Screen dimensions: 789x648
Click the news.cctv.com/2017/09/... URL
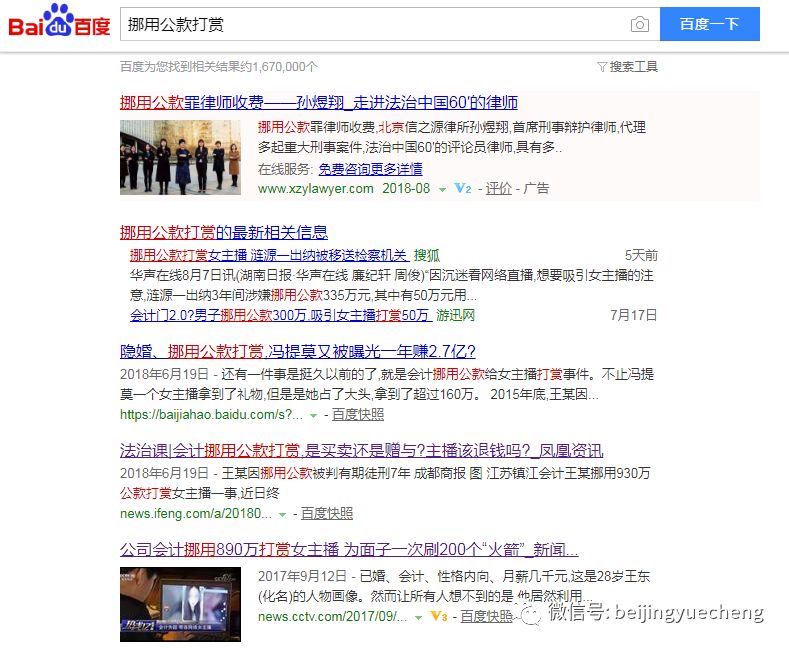tap(333, 616)
